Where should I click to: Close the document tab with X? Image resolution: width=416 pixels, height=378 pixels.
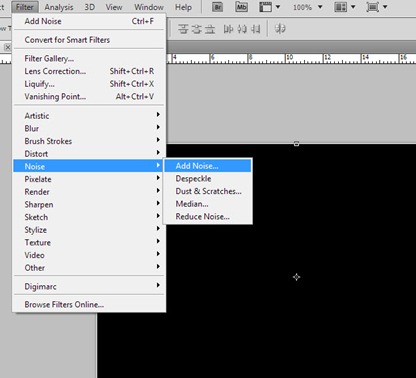tap(7, 47)
